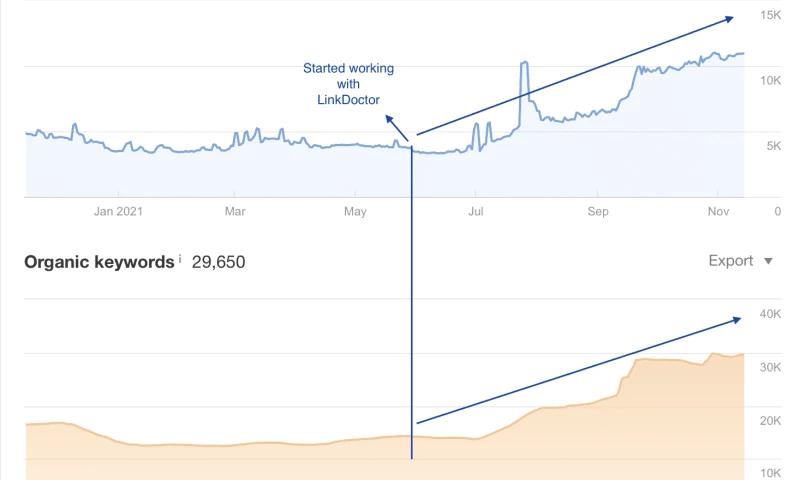Click the Export dropdown arrow triangle
This screenshot has width=800, height=480.
click(x=768, y=261)
